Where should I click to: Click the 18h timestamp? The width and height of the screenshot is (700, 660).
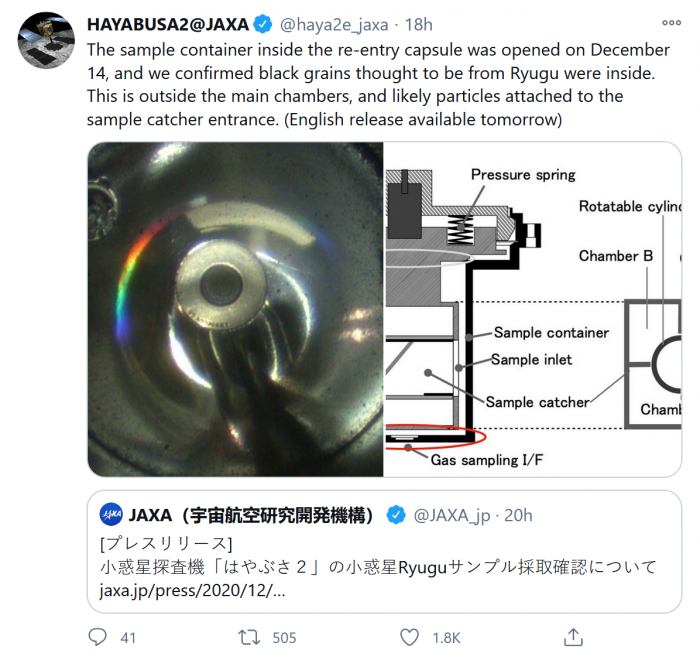[418, 25]
